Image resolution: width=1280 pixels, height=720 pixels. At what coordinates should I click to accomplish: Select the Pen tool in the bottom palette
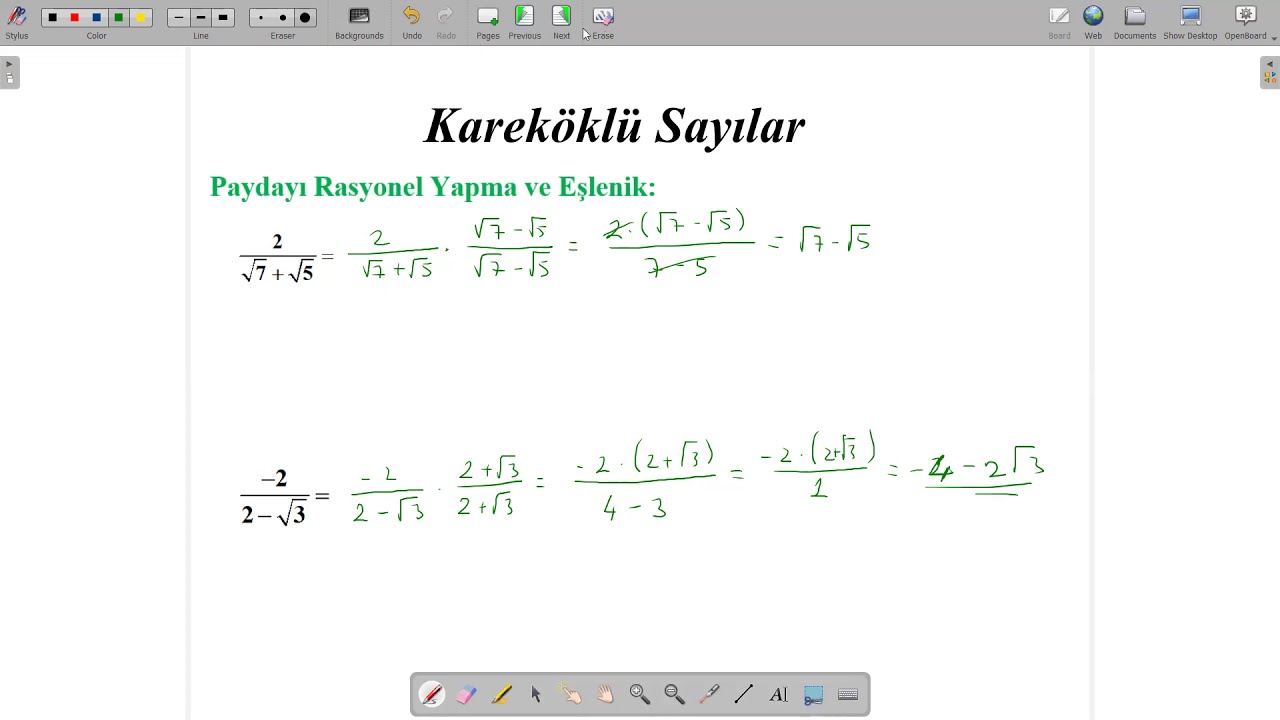click(432, 694)
